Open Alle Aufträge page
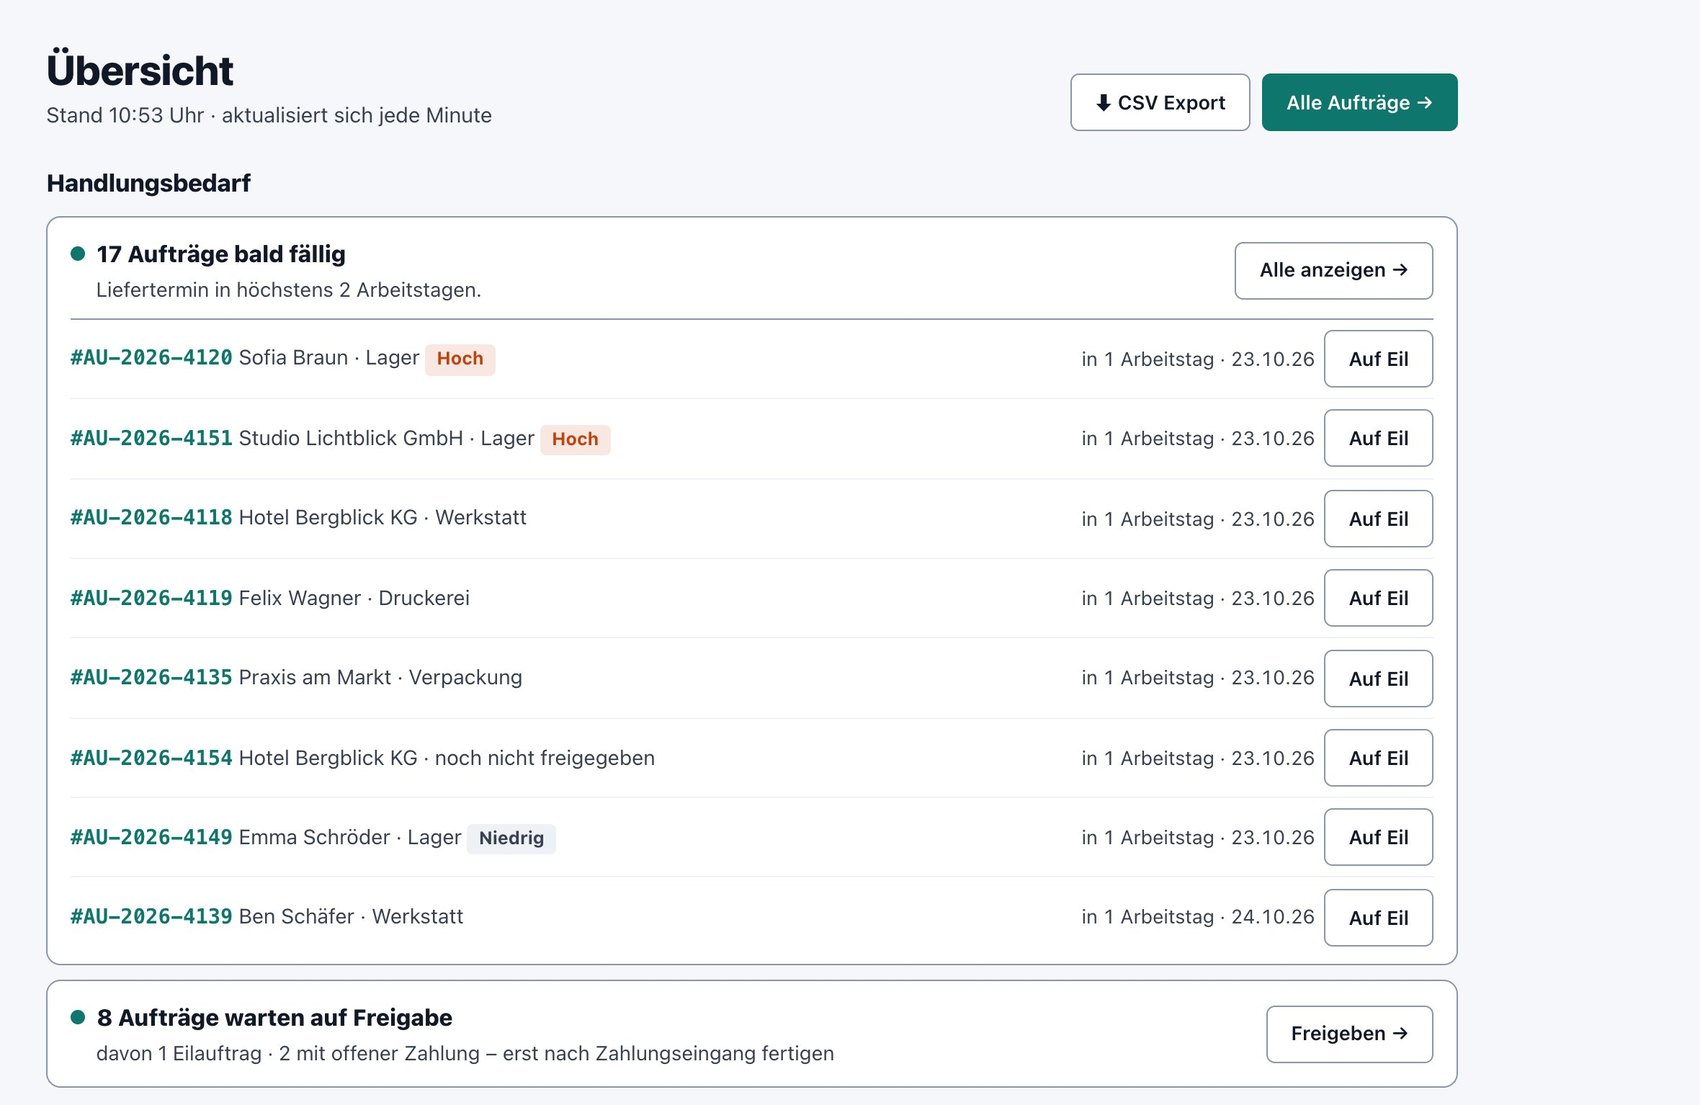Screen dimensions: 1700x1105 [1359, 102]
